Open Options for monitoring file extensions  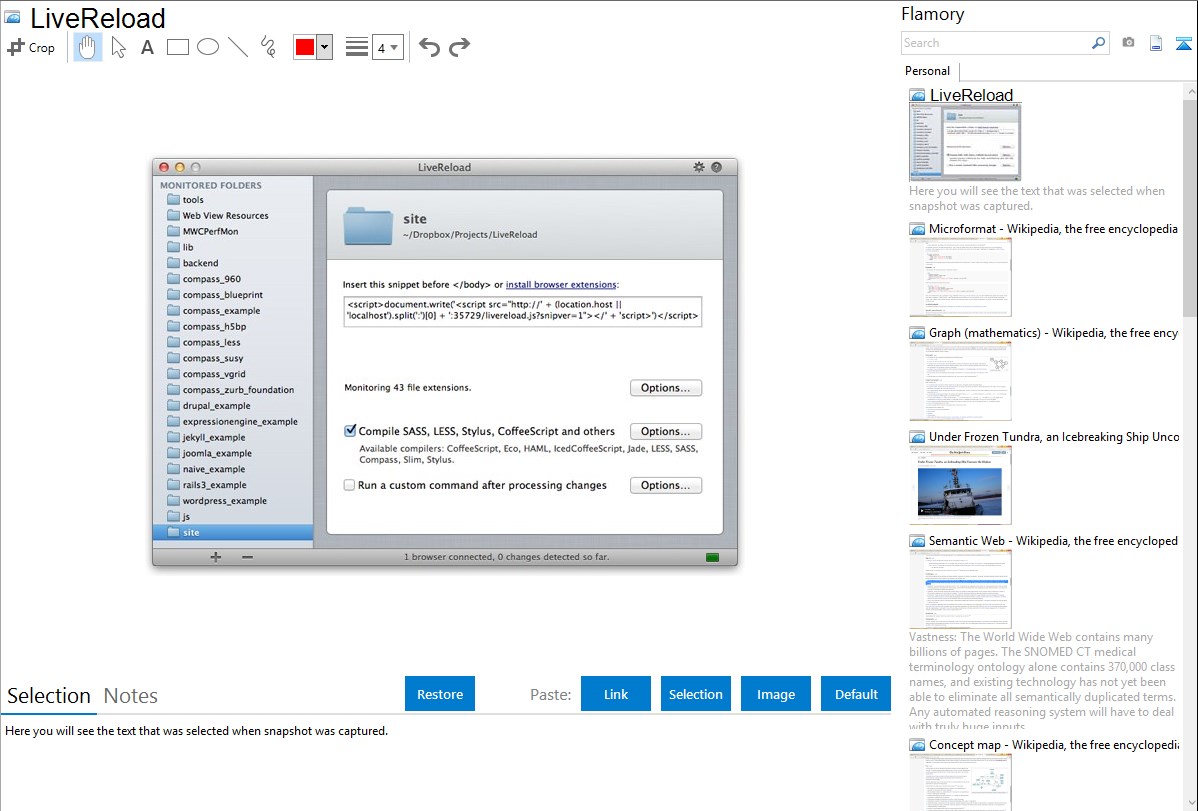tap(665, 388)
